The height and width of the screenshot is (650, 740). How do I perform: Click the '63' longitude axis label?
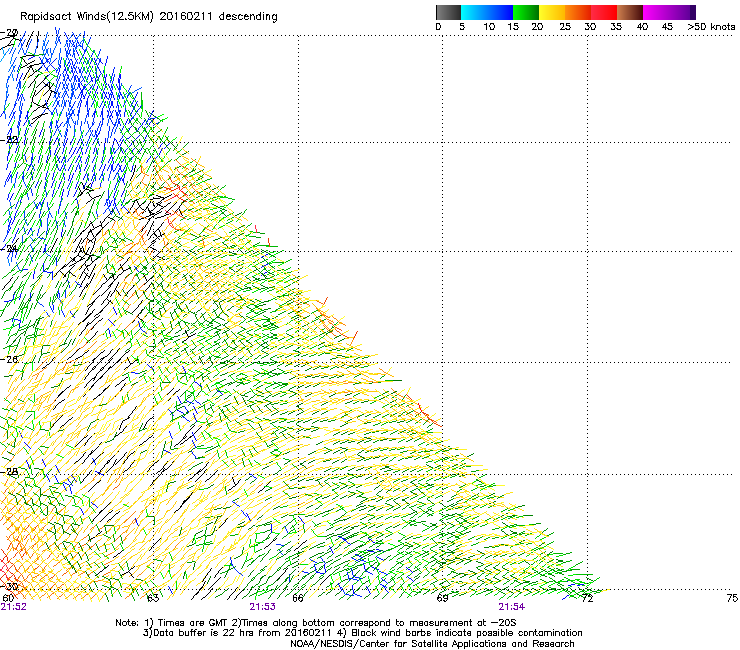pyautogui.click(x=153, y=599)
